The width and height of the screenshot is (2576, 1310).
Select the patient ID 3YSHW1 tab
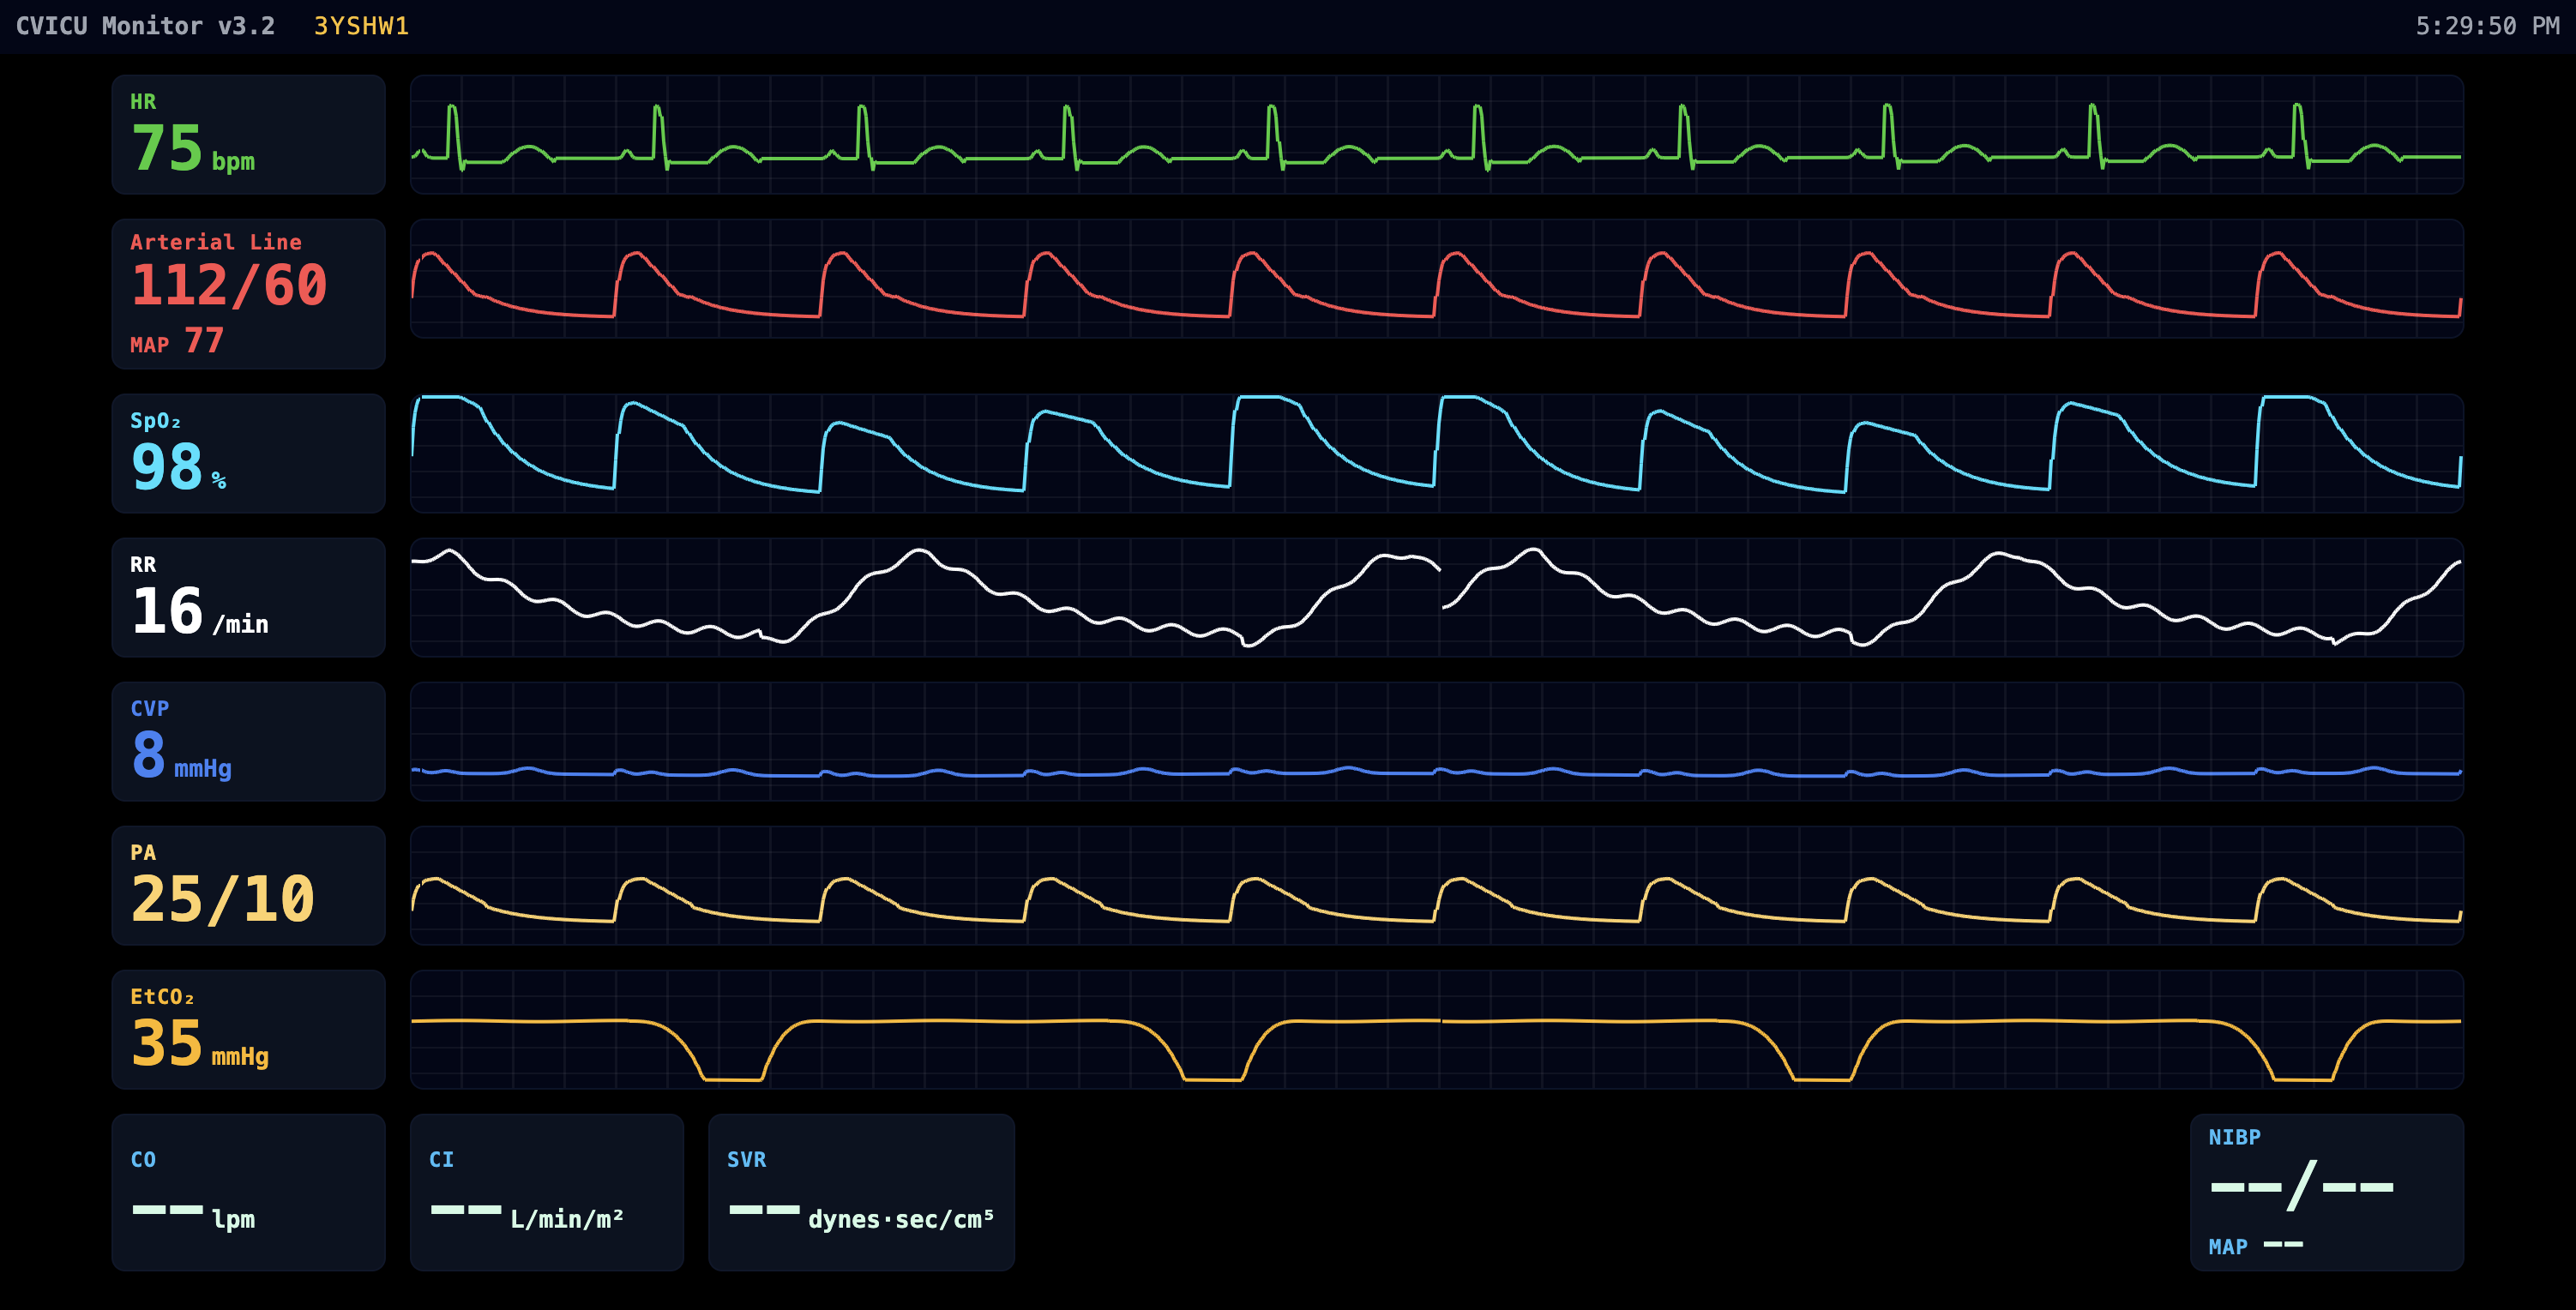click(361, 26)
